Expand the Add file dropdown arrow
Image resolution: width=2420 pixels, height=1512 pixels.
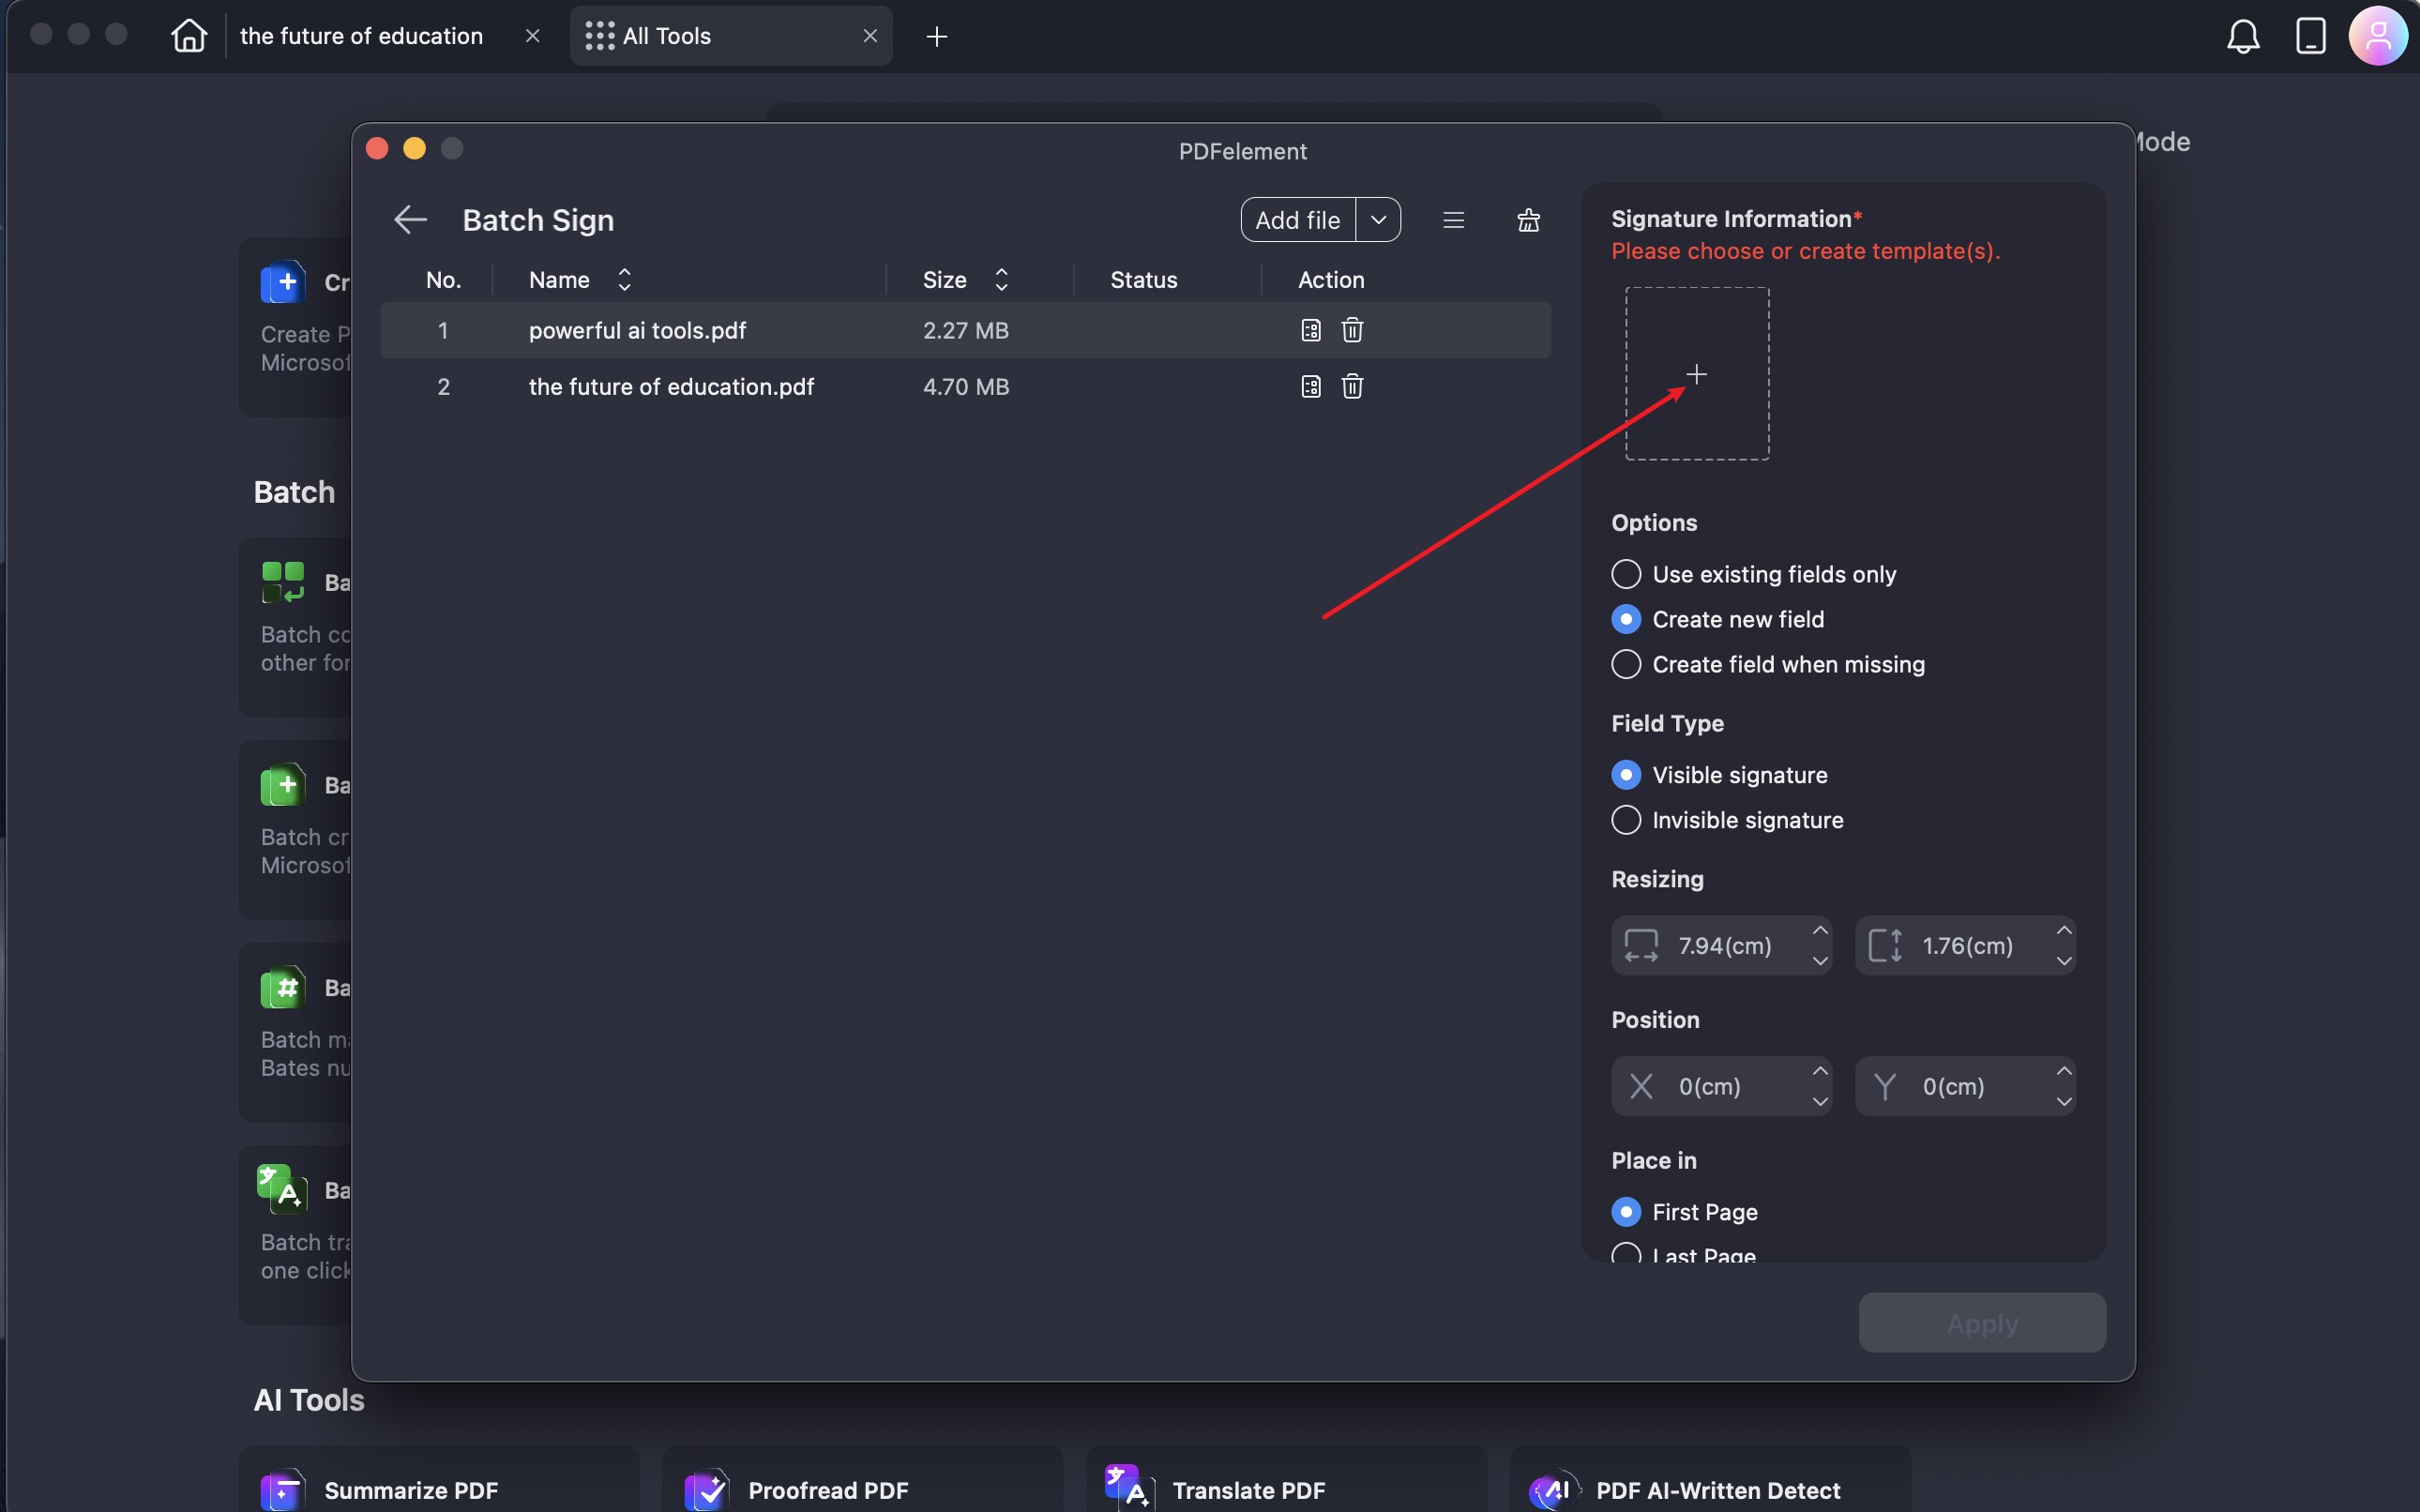[x=1378, y=220]
